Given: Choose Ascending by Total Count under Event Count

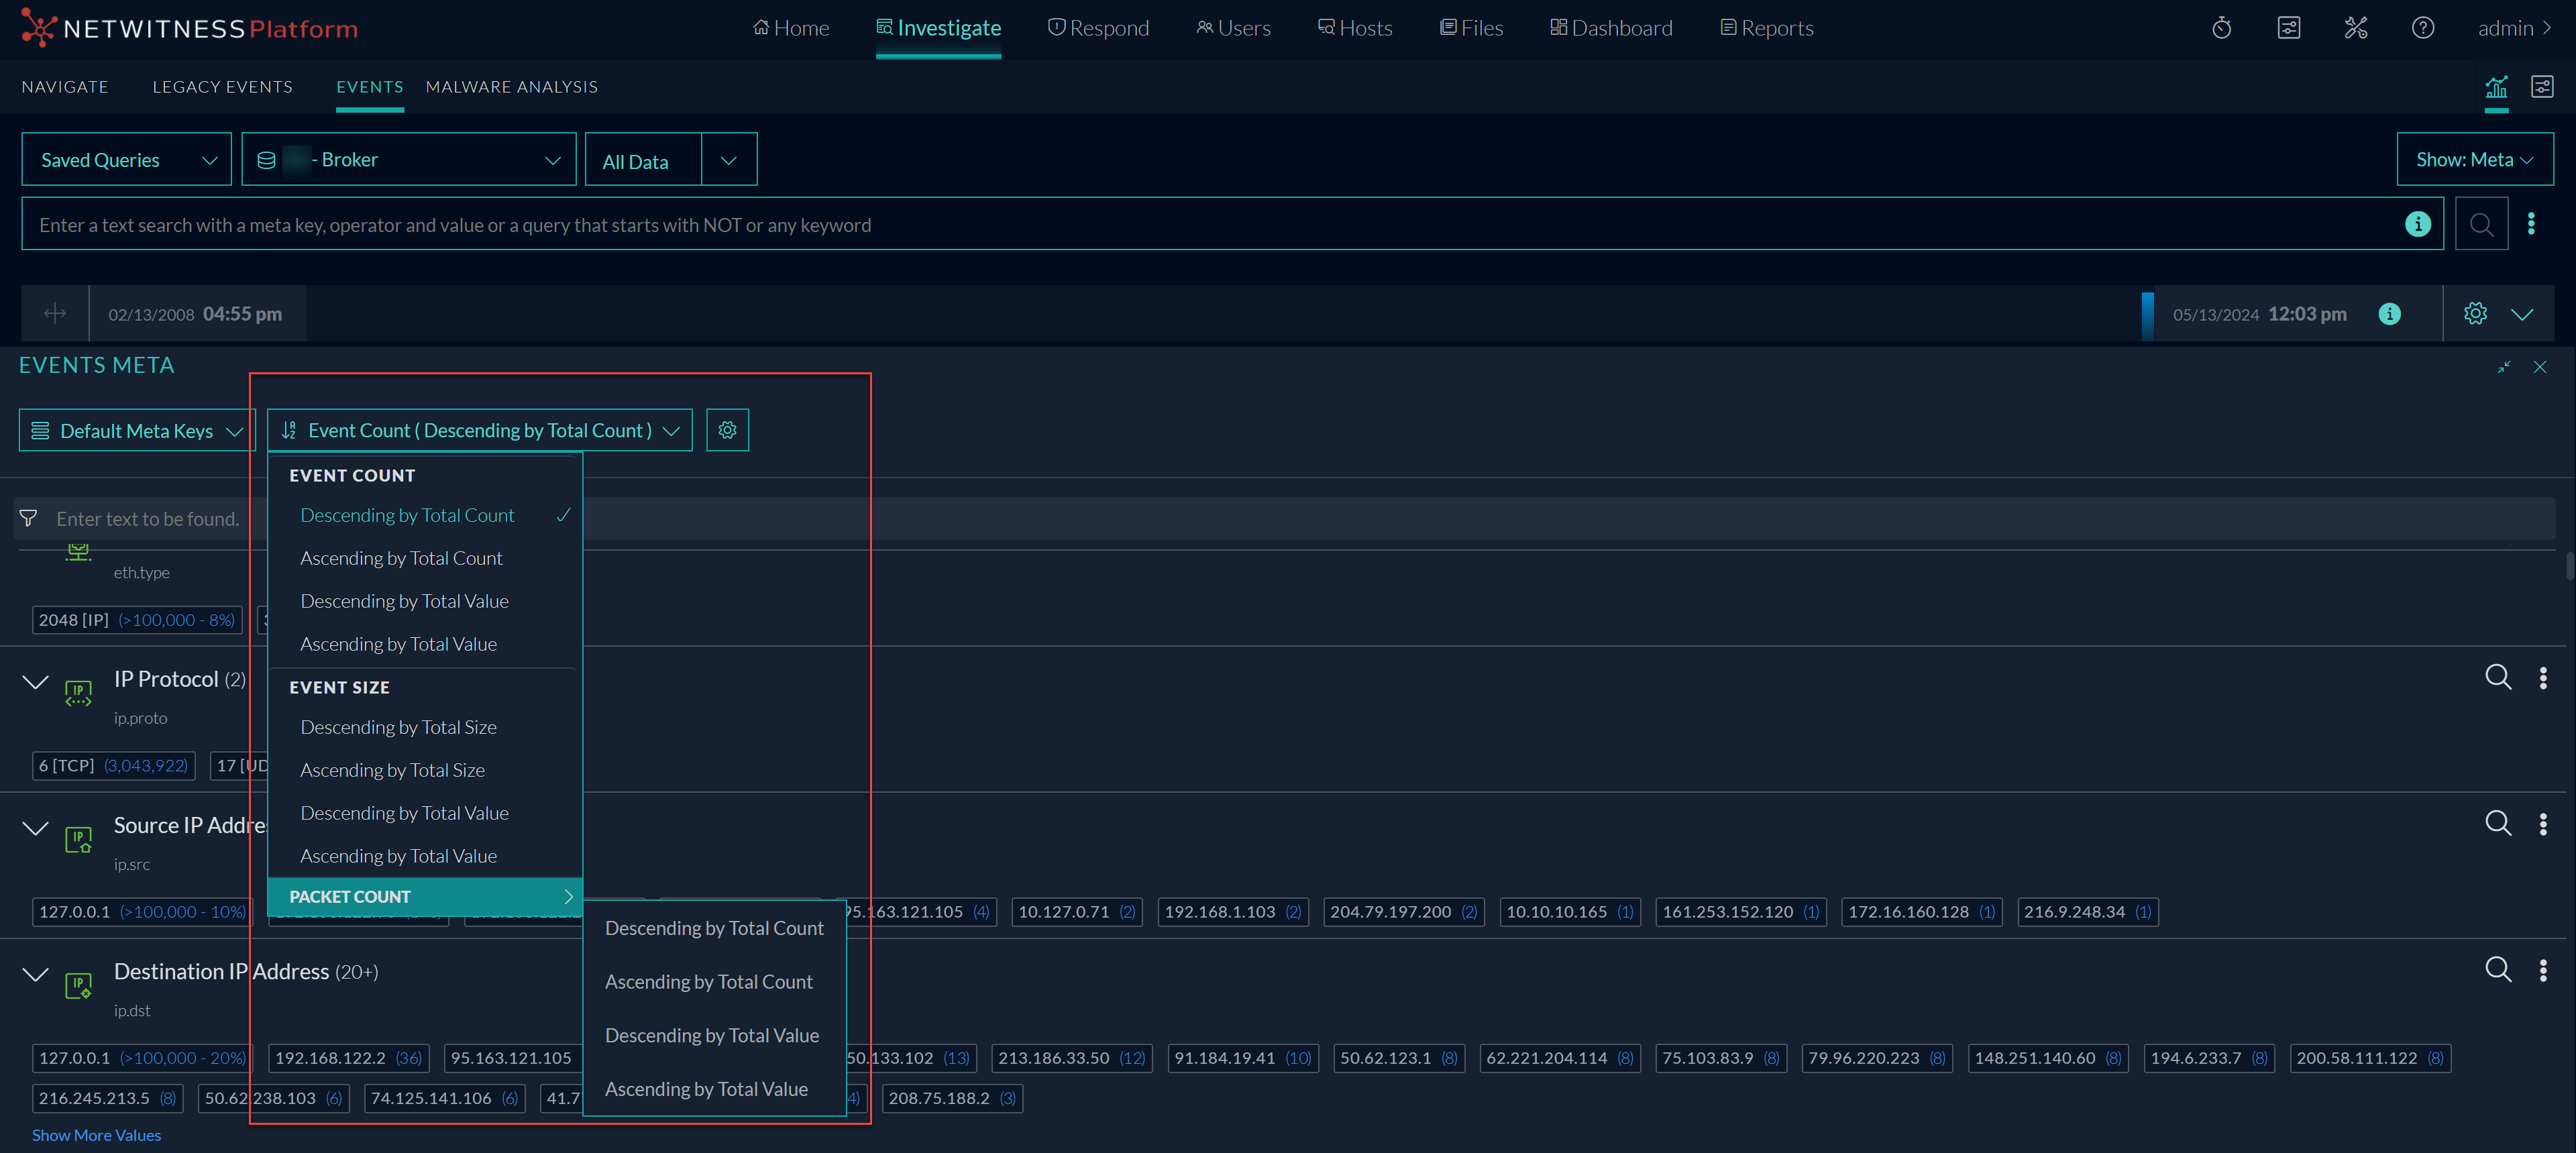Looking at the screenshot, I should pos(401,558).
